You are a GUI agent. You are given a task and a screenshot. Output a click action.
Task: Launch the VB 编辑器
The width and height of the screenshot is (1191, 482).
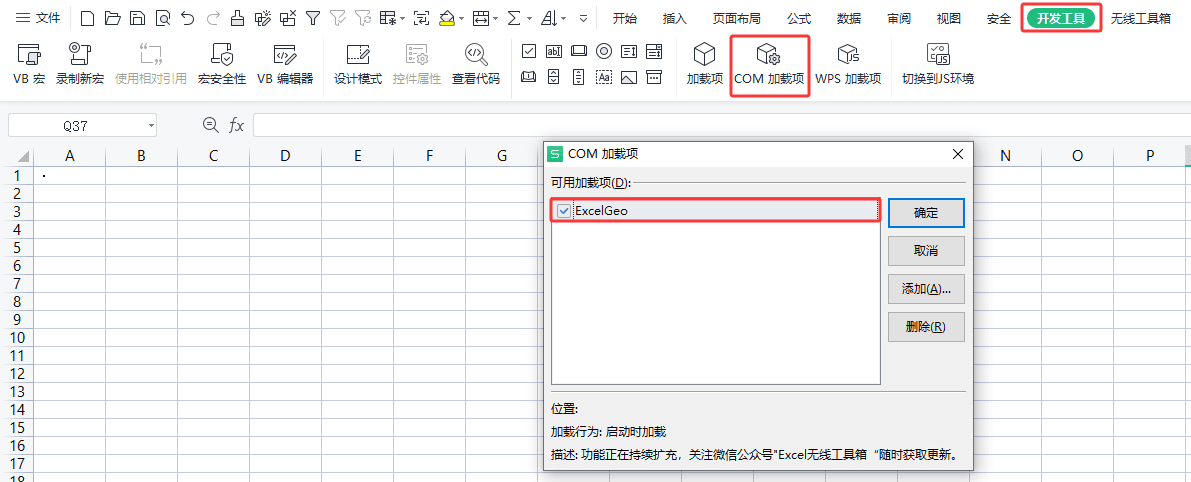tap(285, 65)
